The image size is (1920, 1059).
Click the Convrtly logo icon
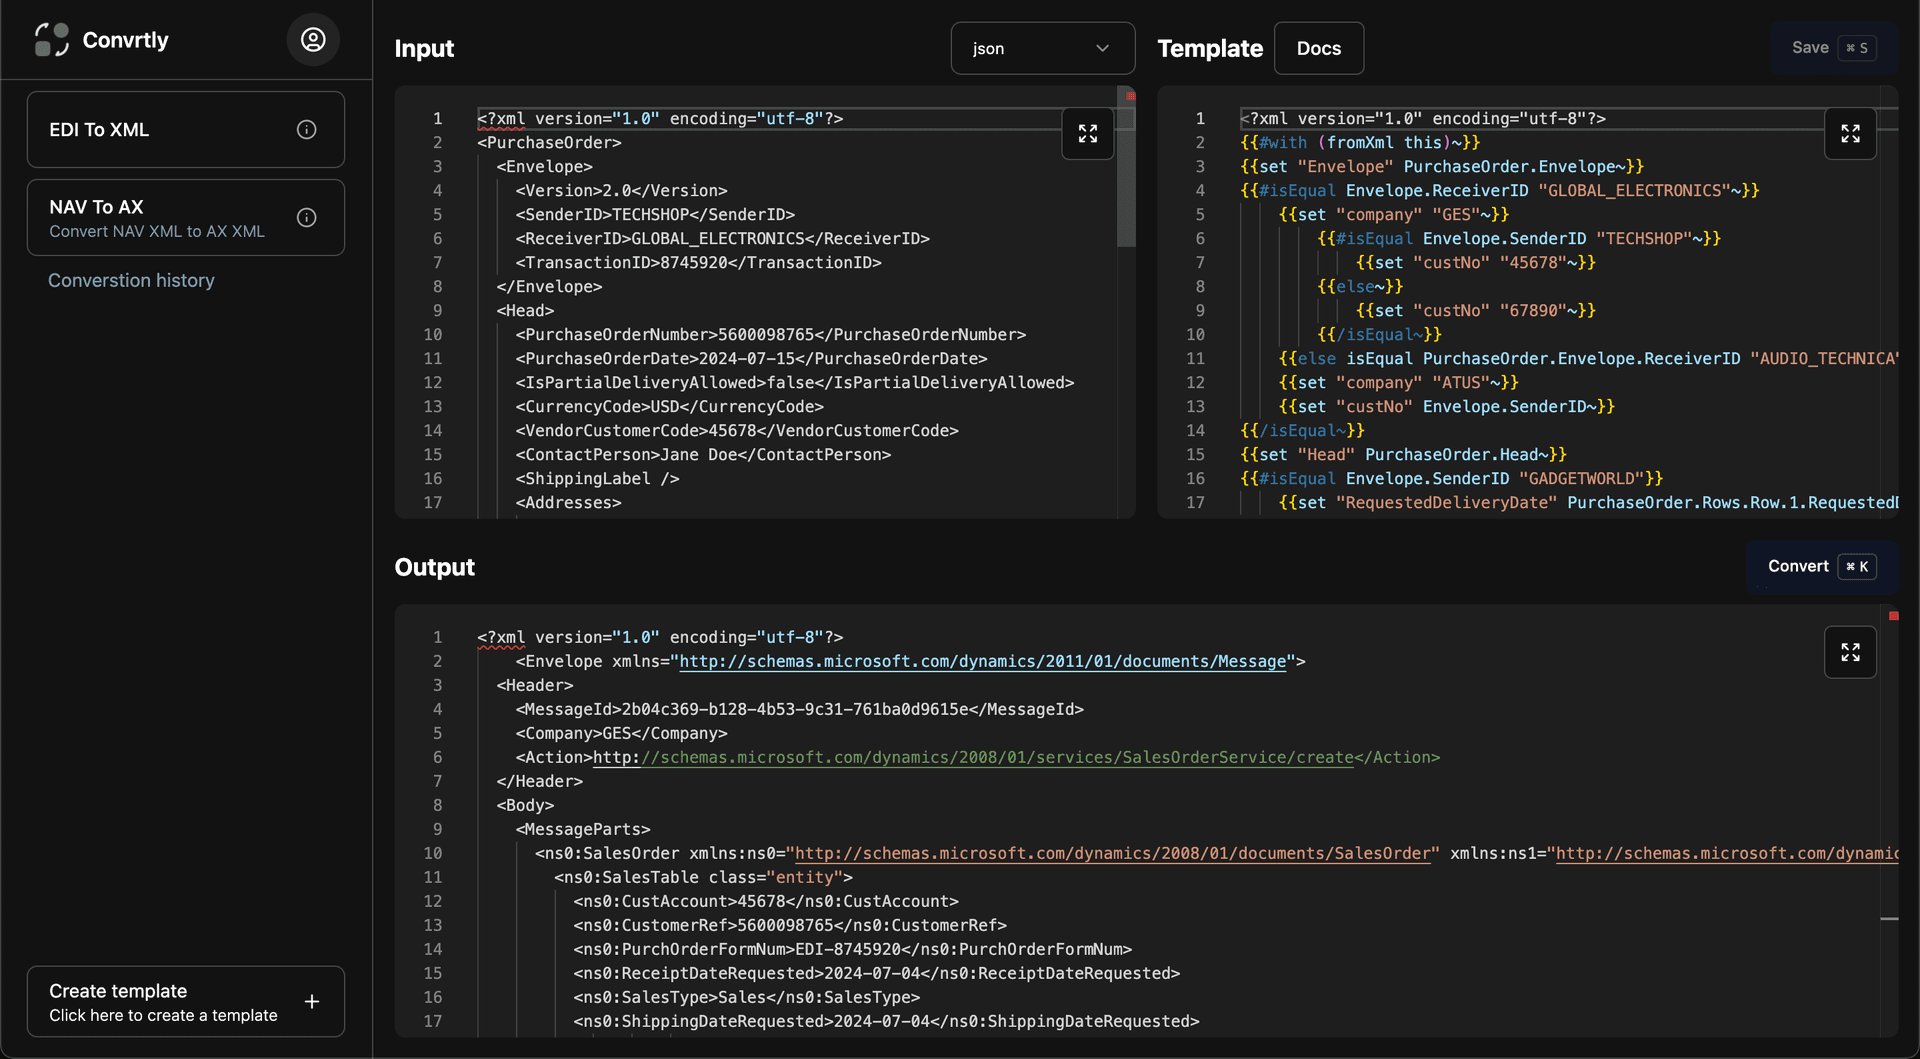pyautogui.click(x=52, y=40)
